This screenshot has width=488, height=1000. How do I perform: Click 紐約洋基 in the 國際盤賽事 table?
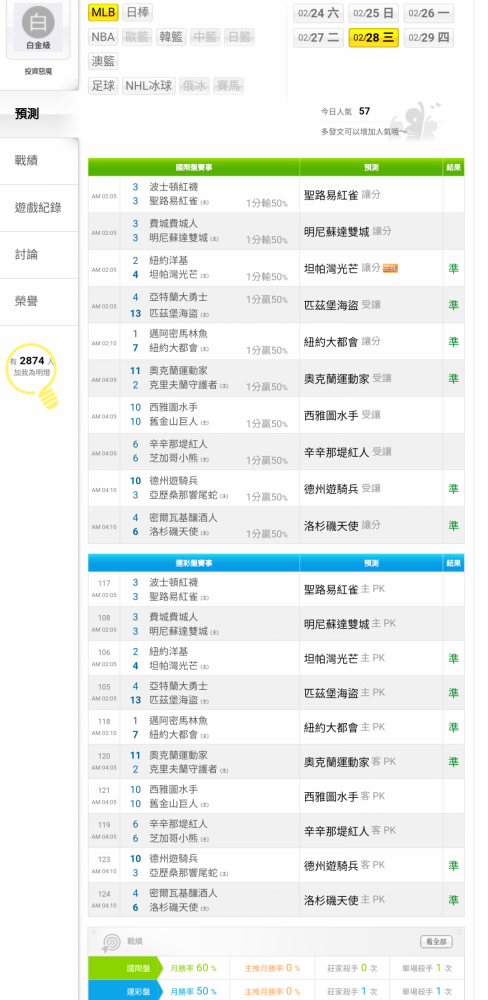tap(168, 260)
